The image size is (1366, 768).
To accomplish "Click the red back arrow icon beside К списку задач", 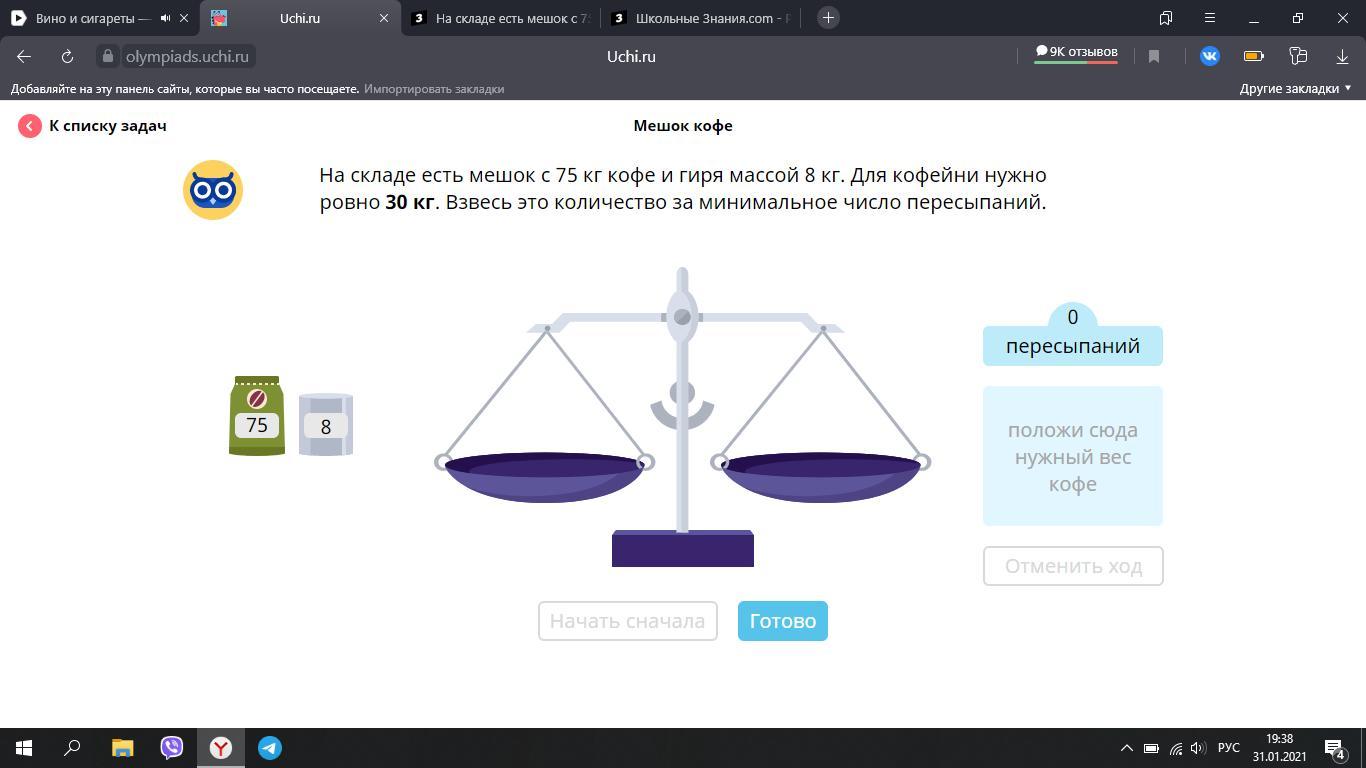I will tap(29, 125).
